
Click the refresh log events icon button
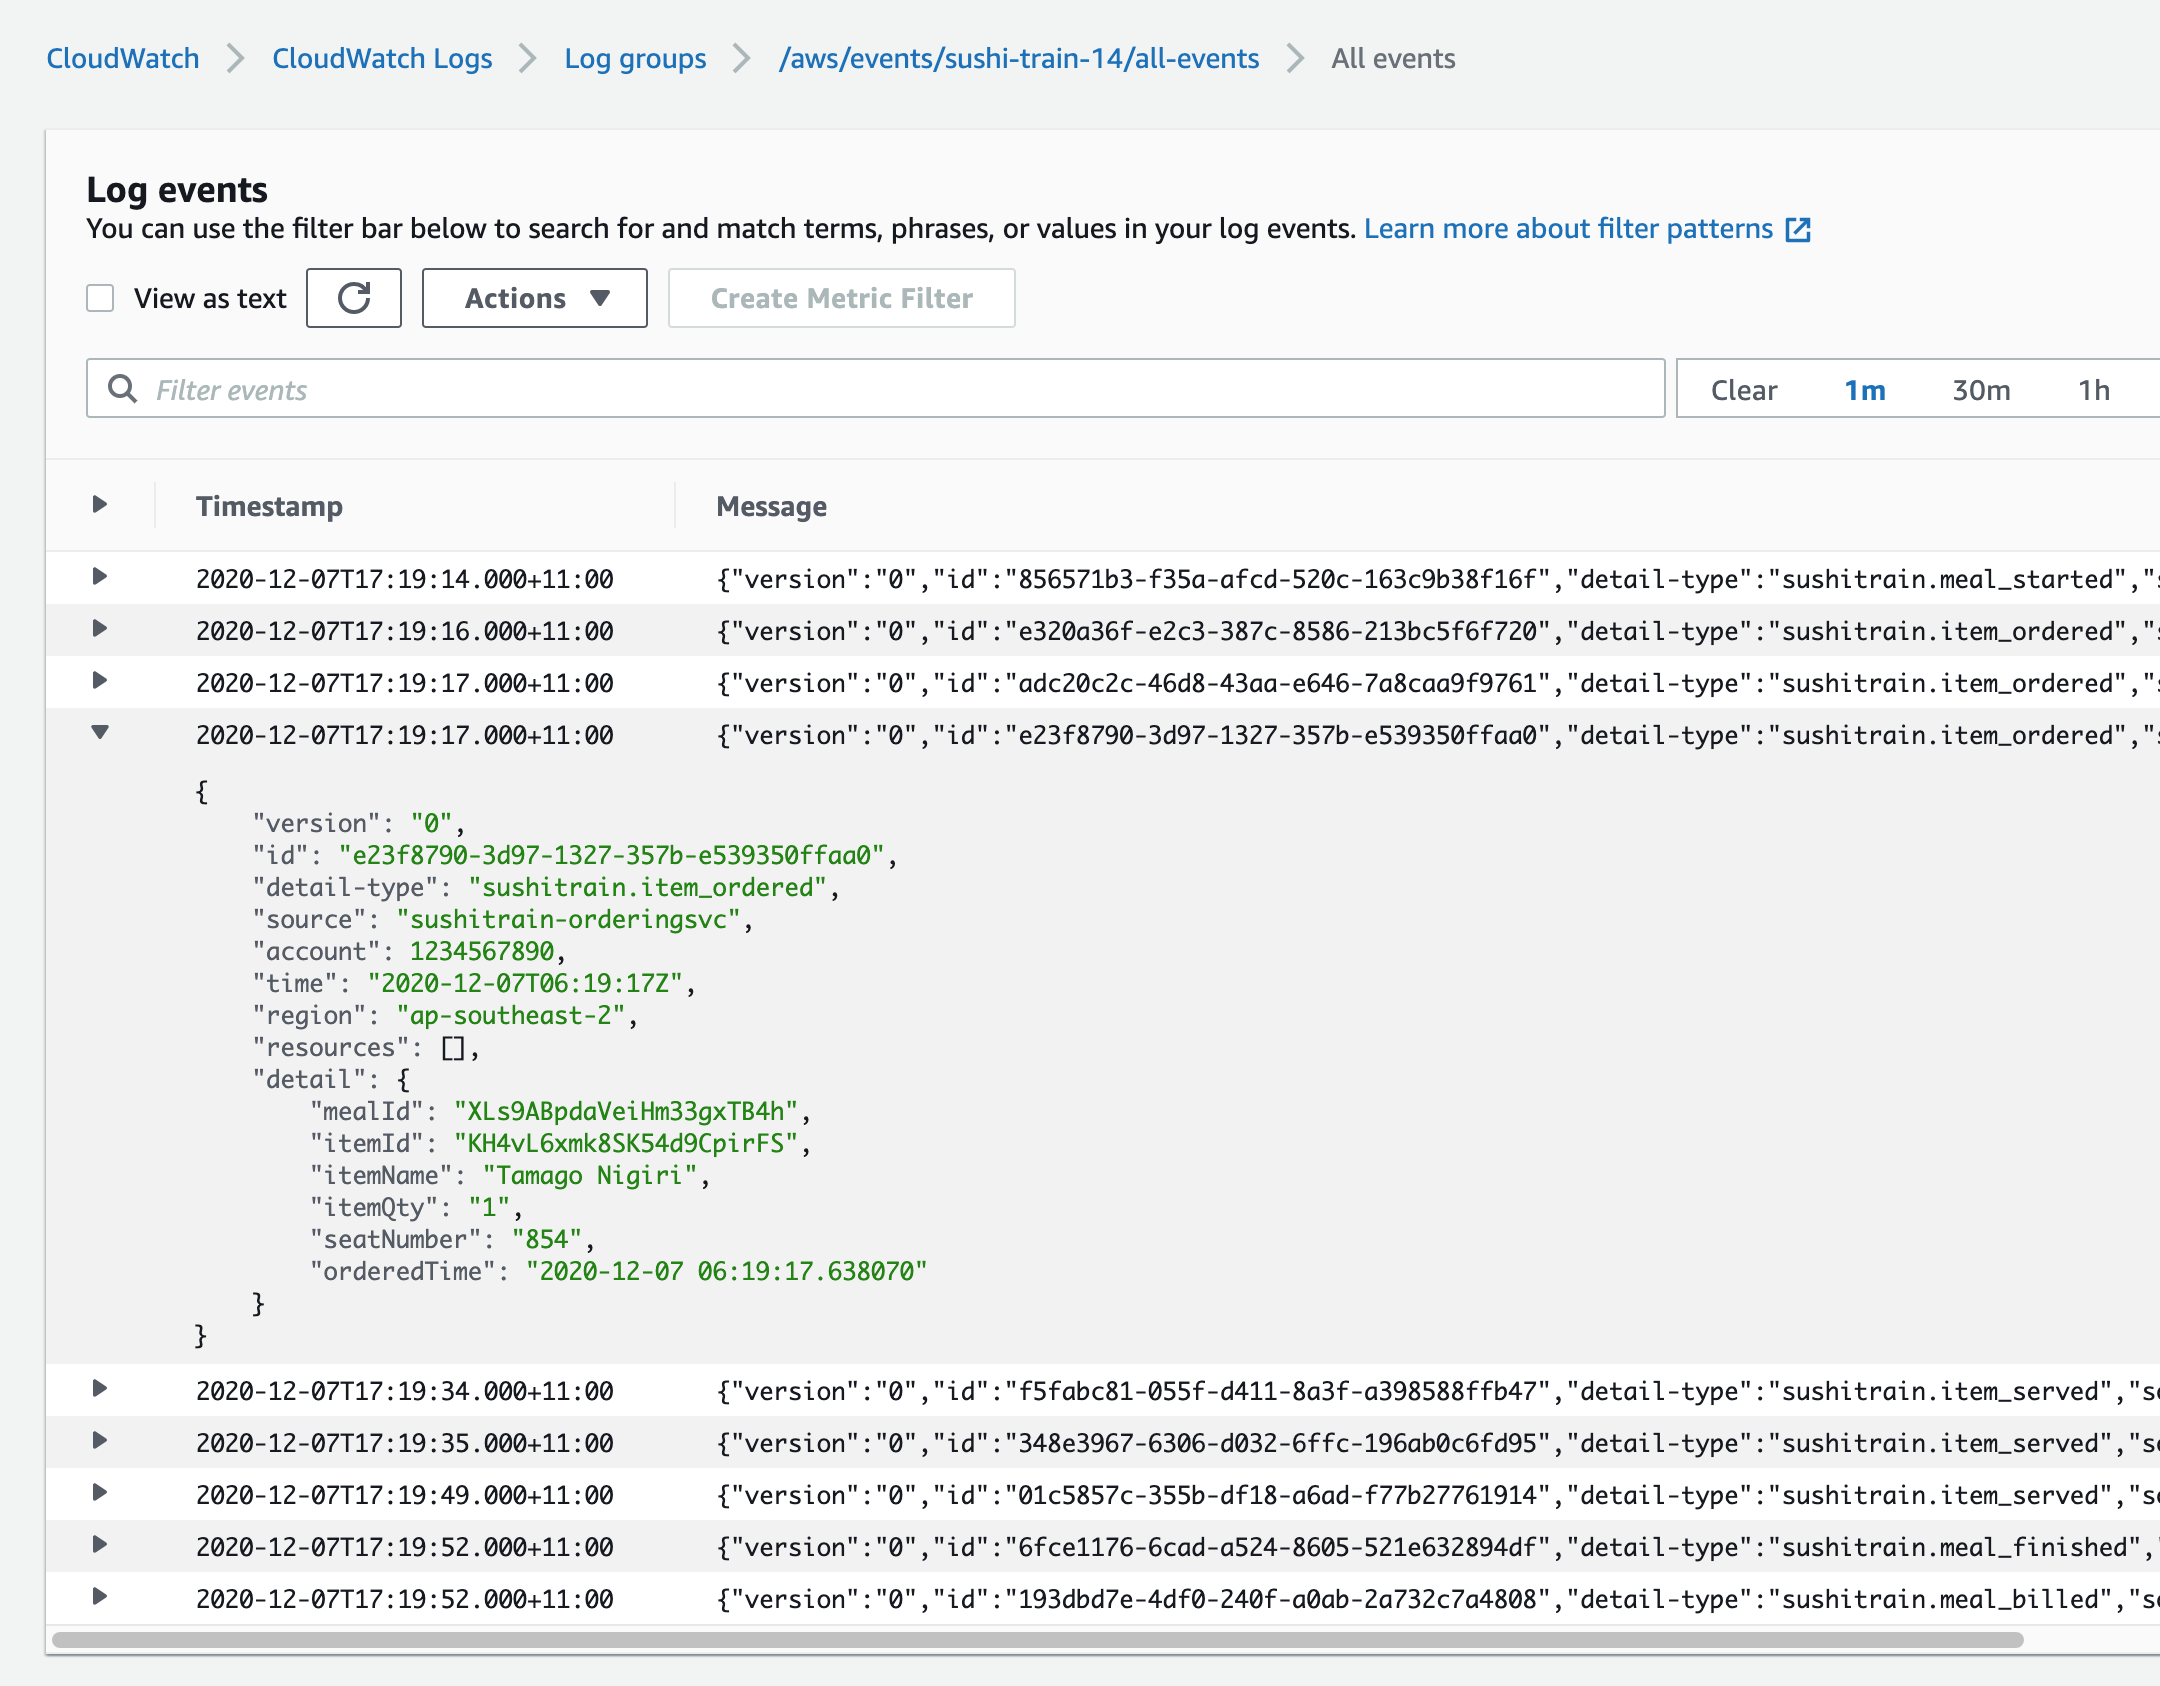tap(353, 298)
